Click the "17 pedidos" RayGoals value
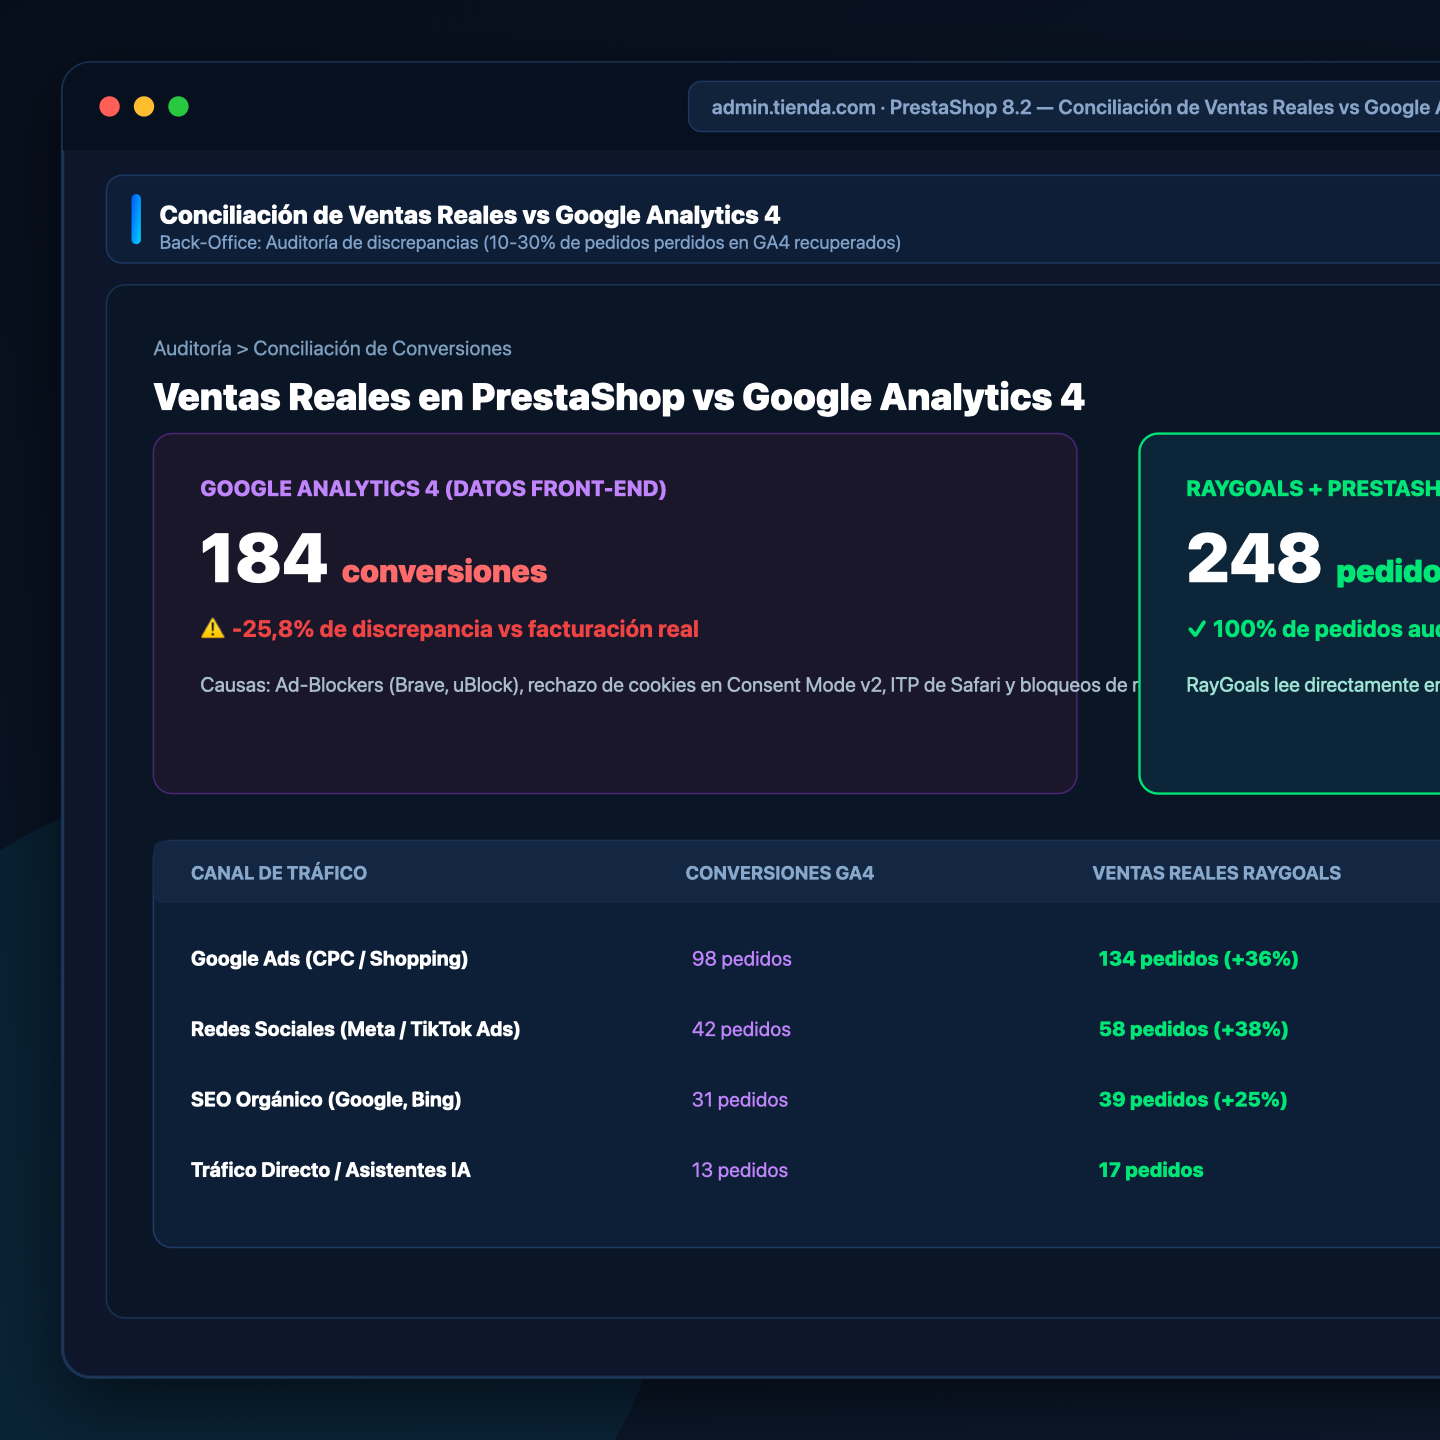 pos(1151,1170)
